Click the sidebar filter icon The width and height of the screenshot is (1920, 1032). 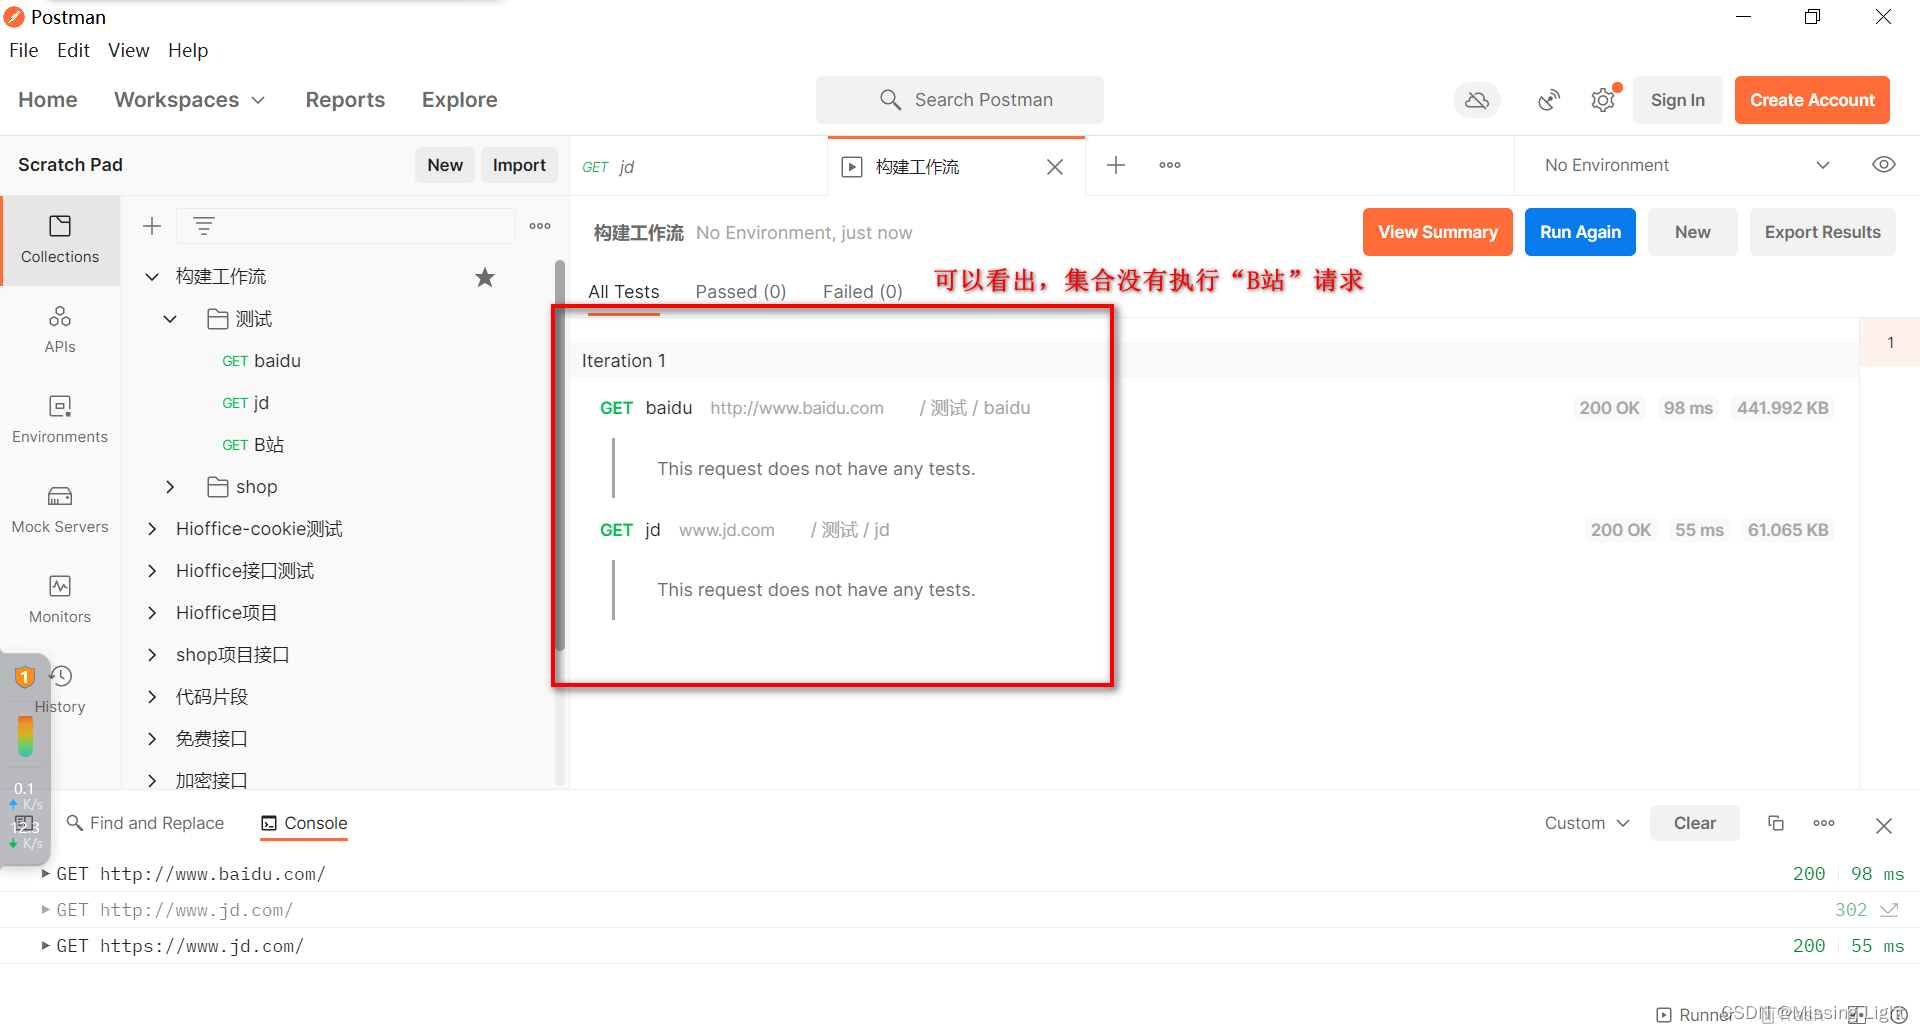204,226
